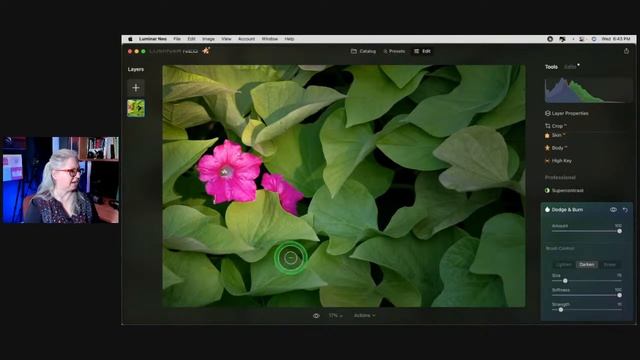Open the File menu
Image resolution: width=640 pixels, height=360 pixels.
point(177,39)
